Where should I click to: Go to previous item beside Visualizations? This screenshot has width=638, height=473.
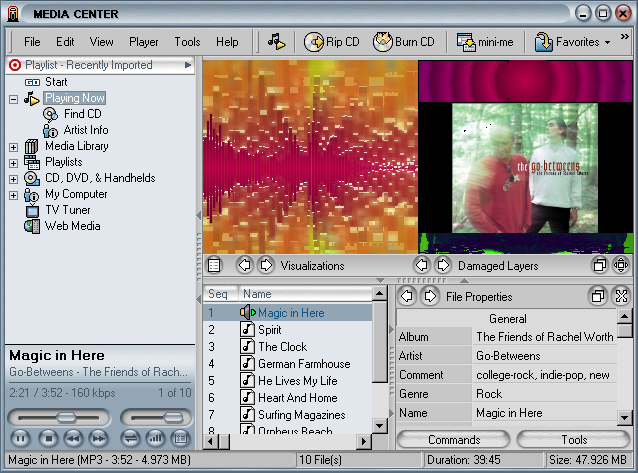pos(245,265)
